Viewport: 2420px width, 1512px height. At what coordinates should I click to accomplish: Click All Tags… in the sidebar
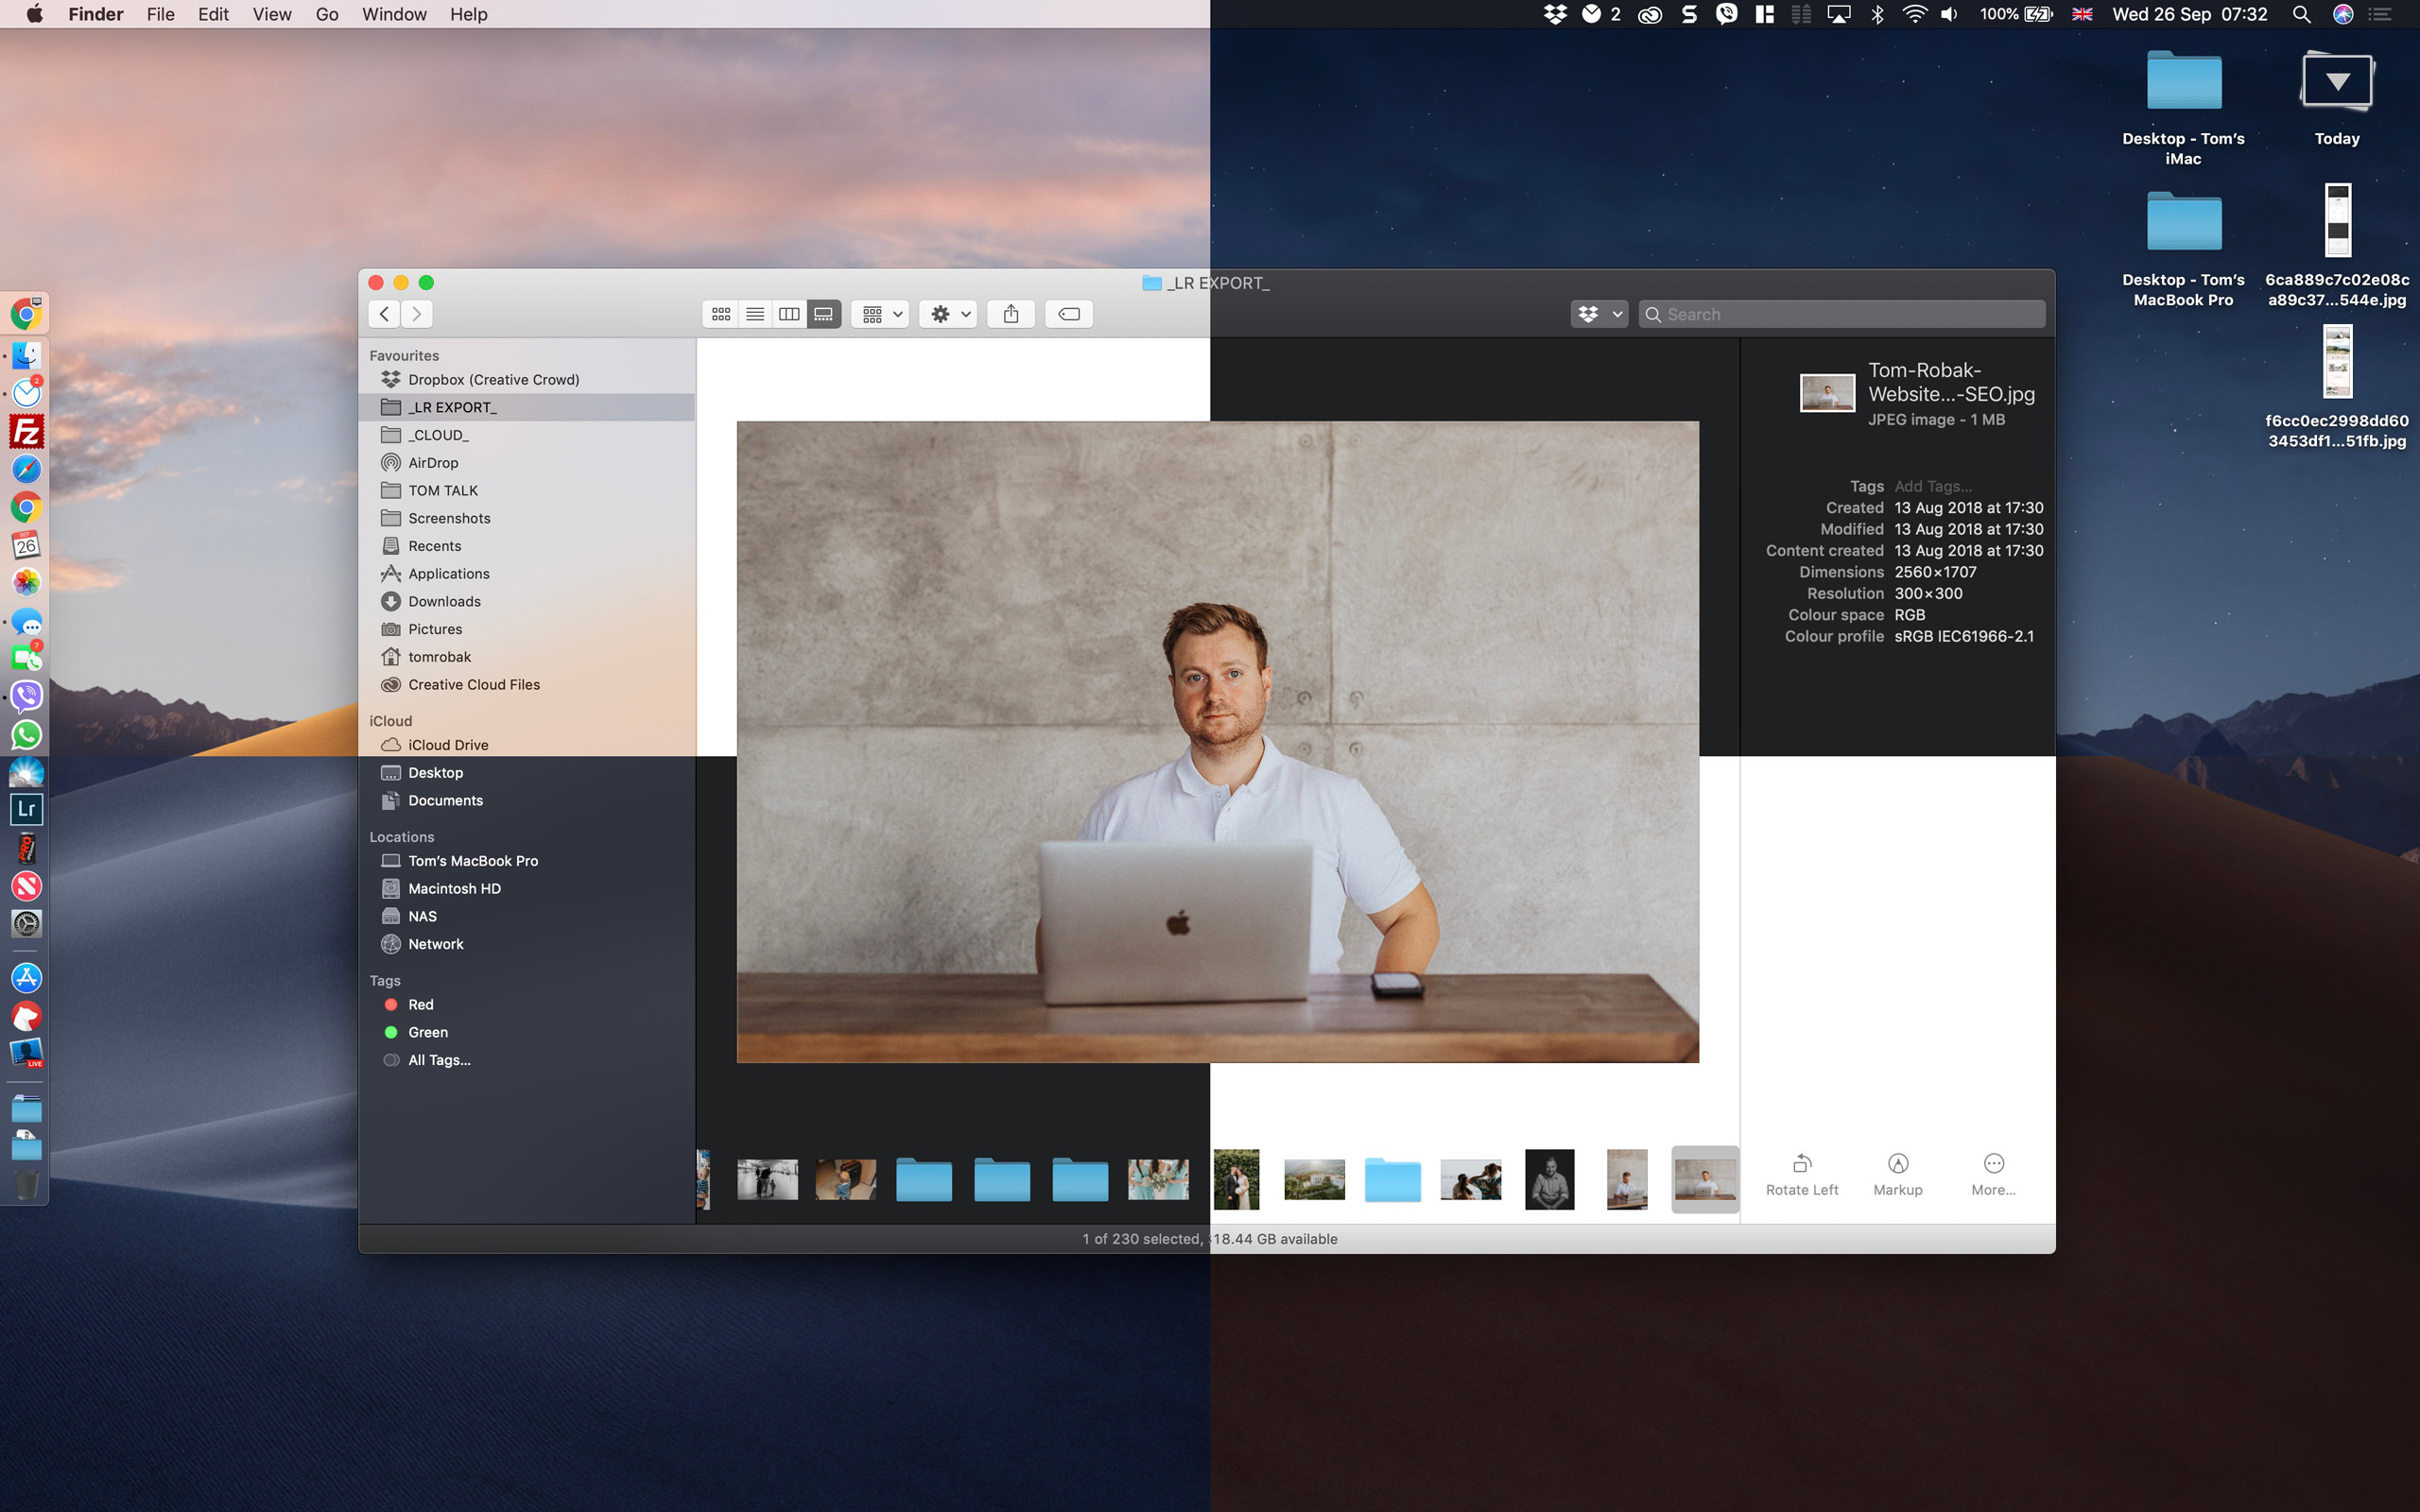pos(438,1059)
